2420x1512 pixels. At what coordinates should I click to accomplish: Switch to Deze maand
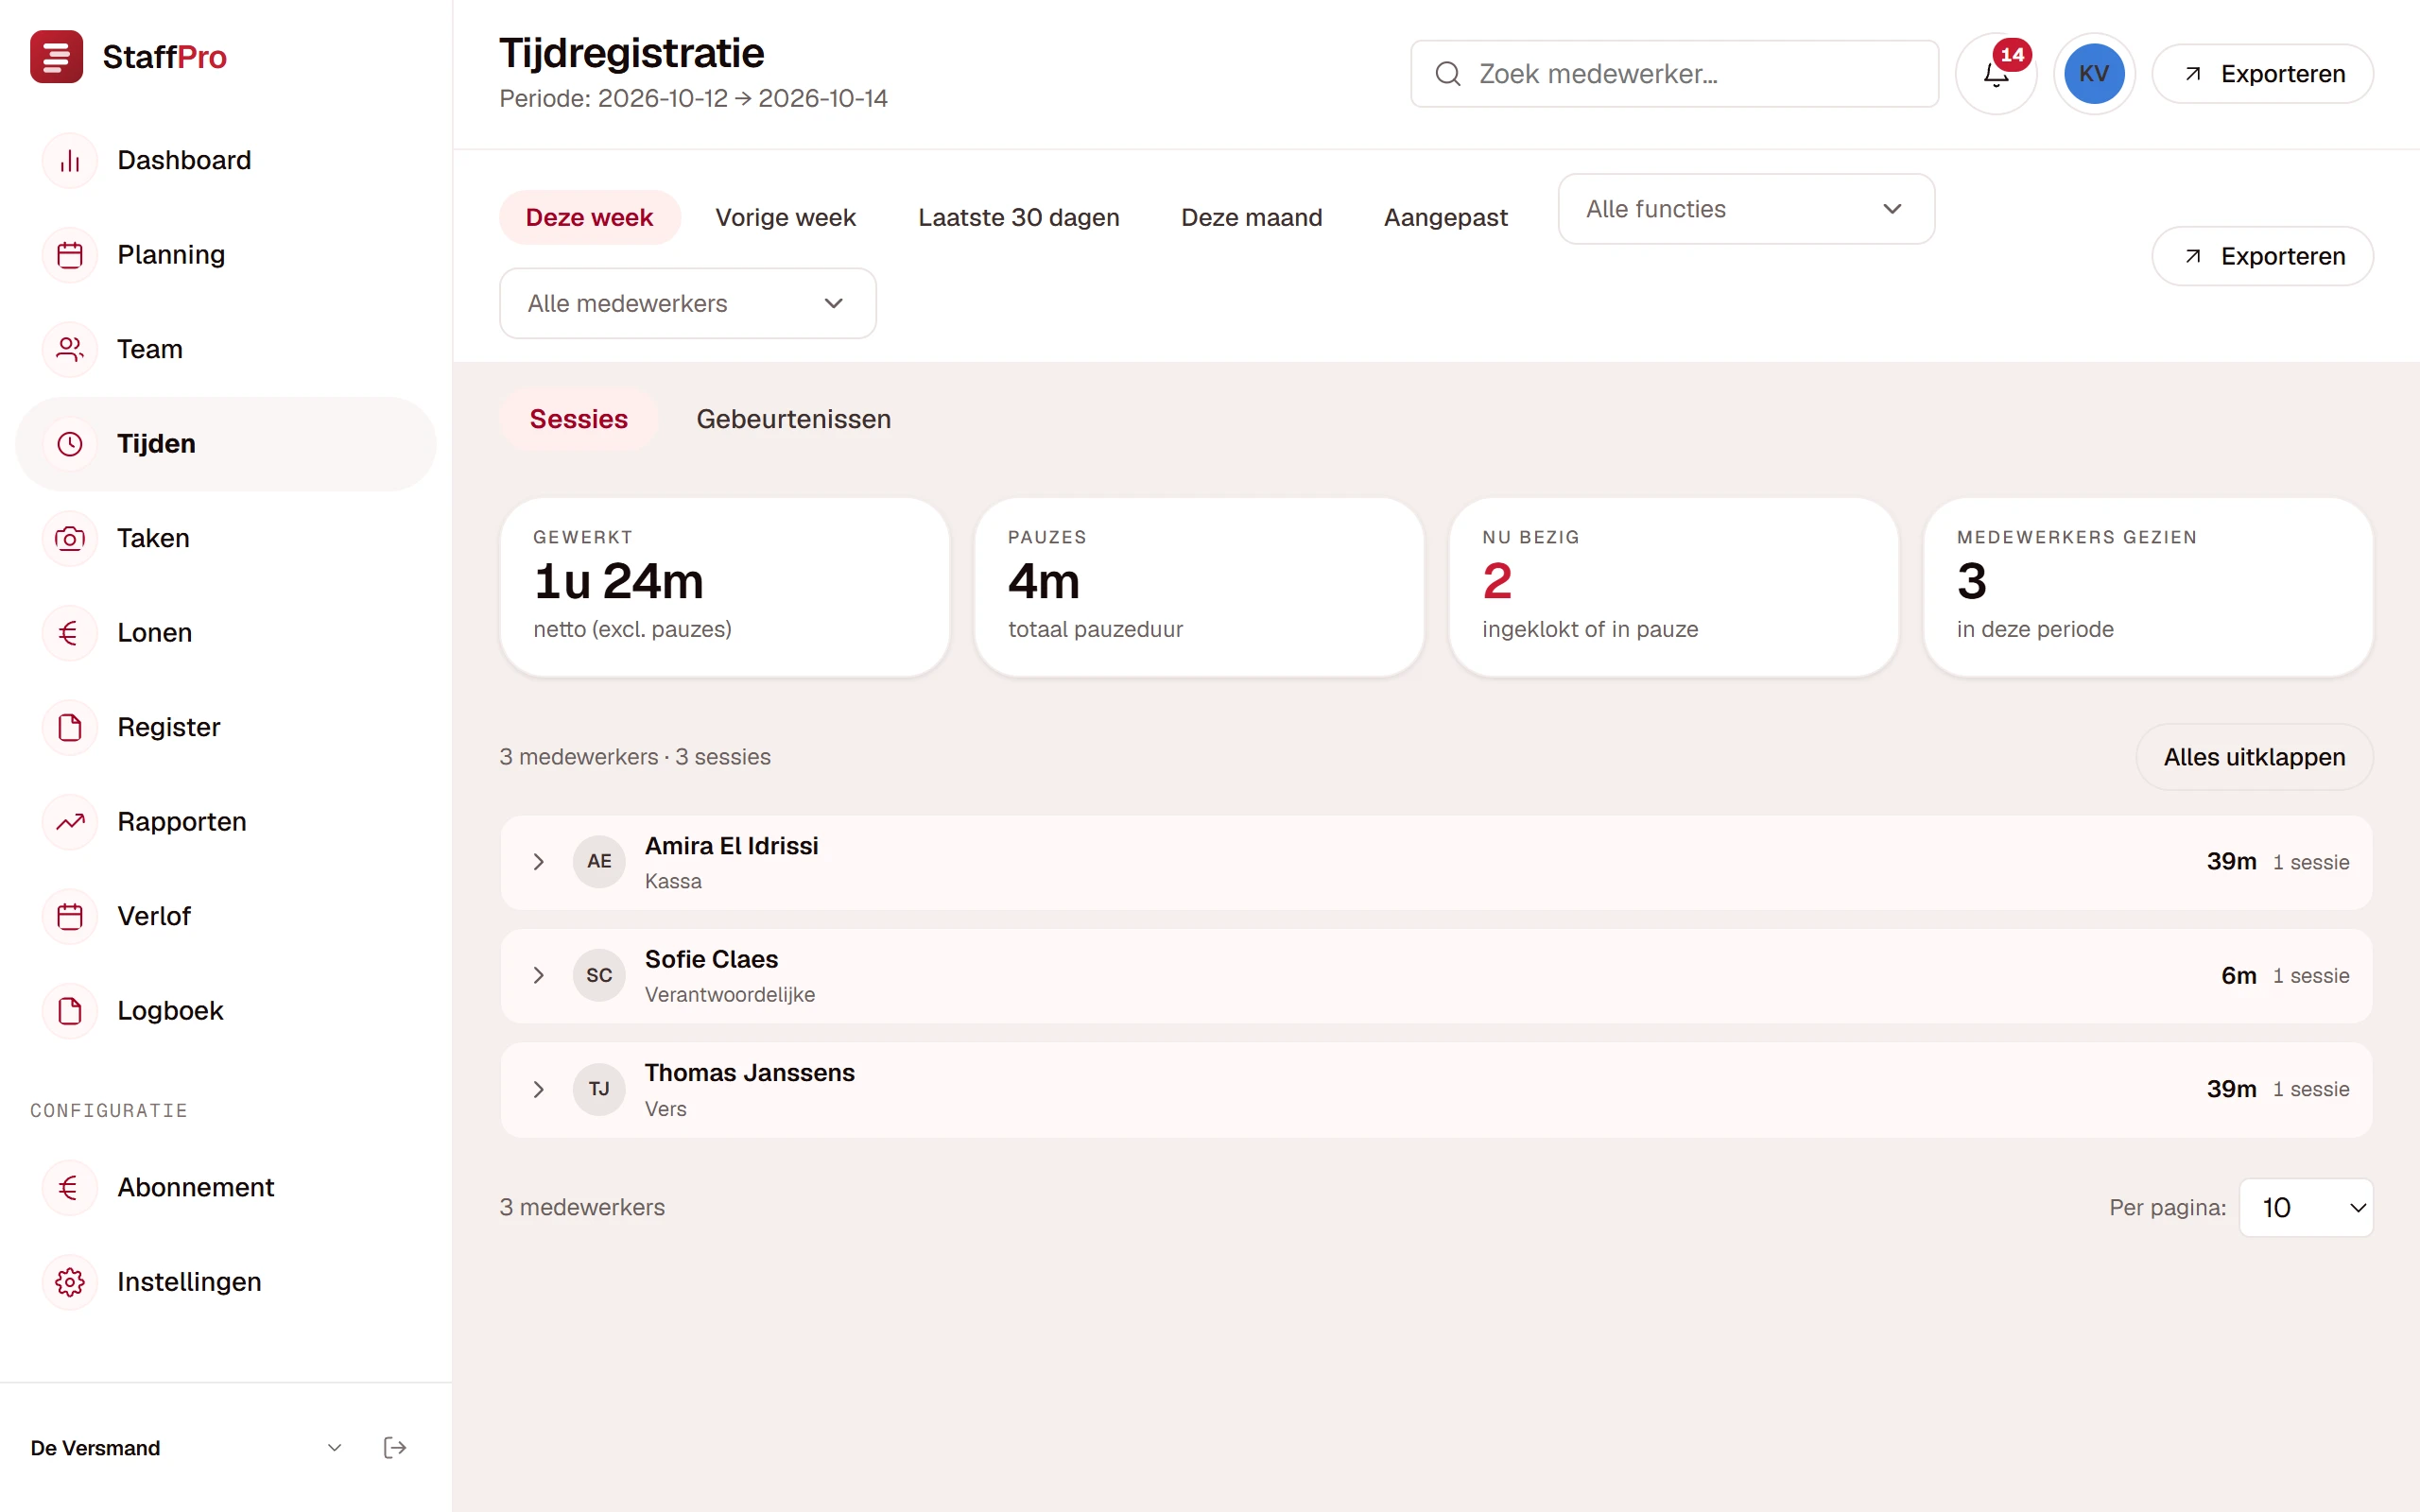tap(1251, 217)
